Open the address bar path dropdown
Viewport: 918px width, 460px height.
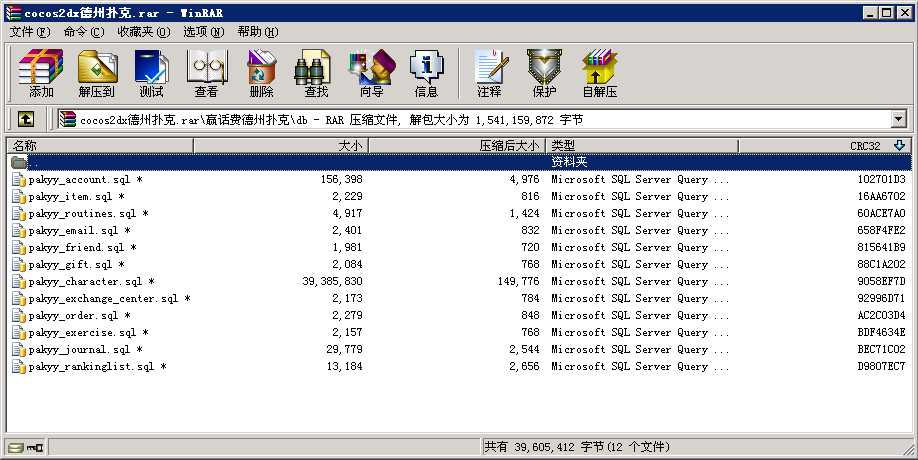(x=899, y=119)
